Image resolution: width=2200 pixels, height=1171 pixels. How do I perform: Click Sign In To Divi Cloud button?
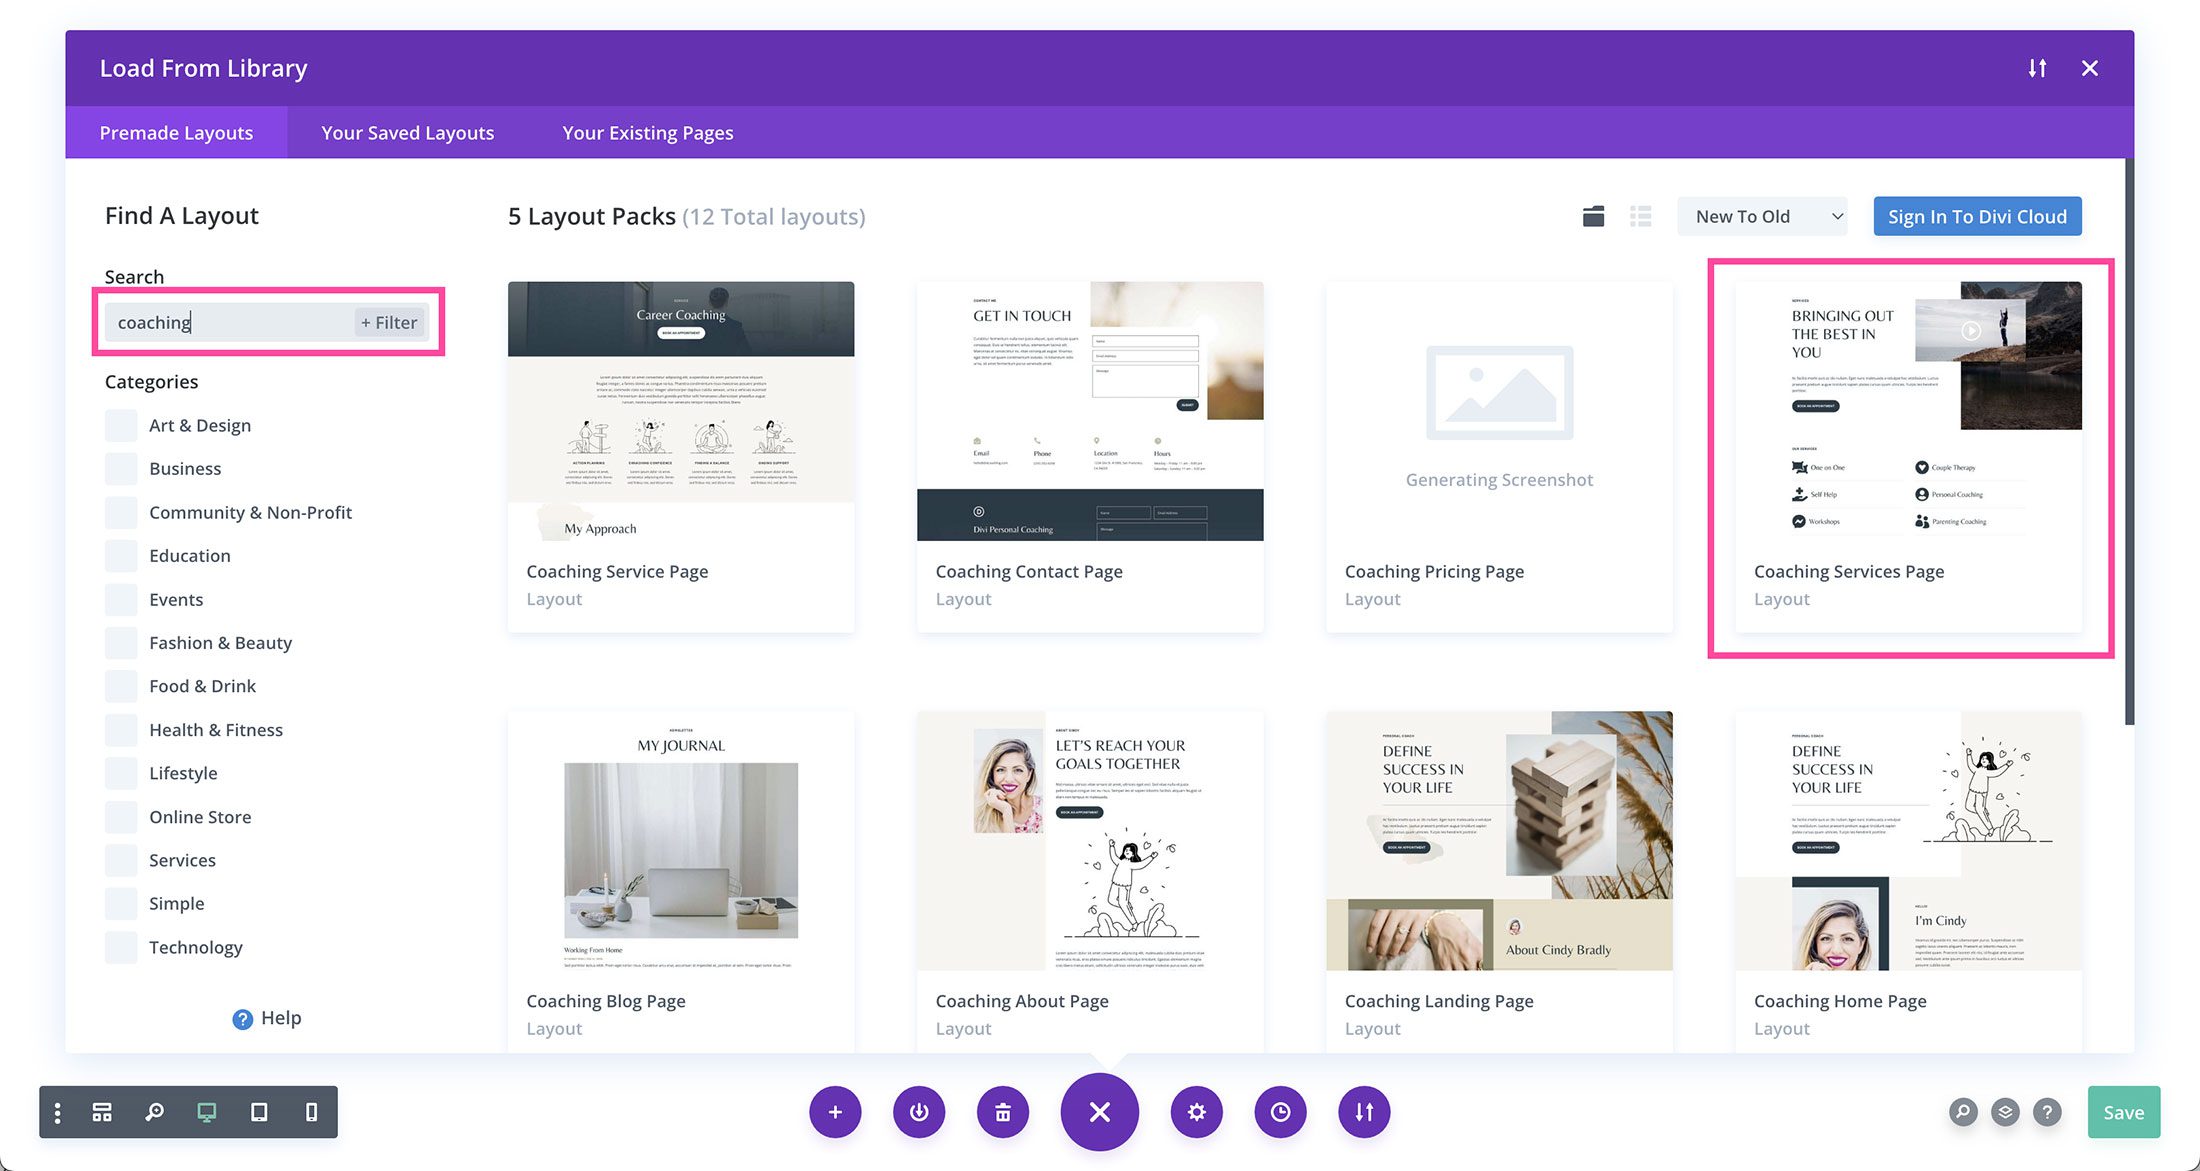coord(1976,214)
